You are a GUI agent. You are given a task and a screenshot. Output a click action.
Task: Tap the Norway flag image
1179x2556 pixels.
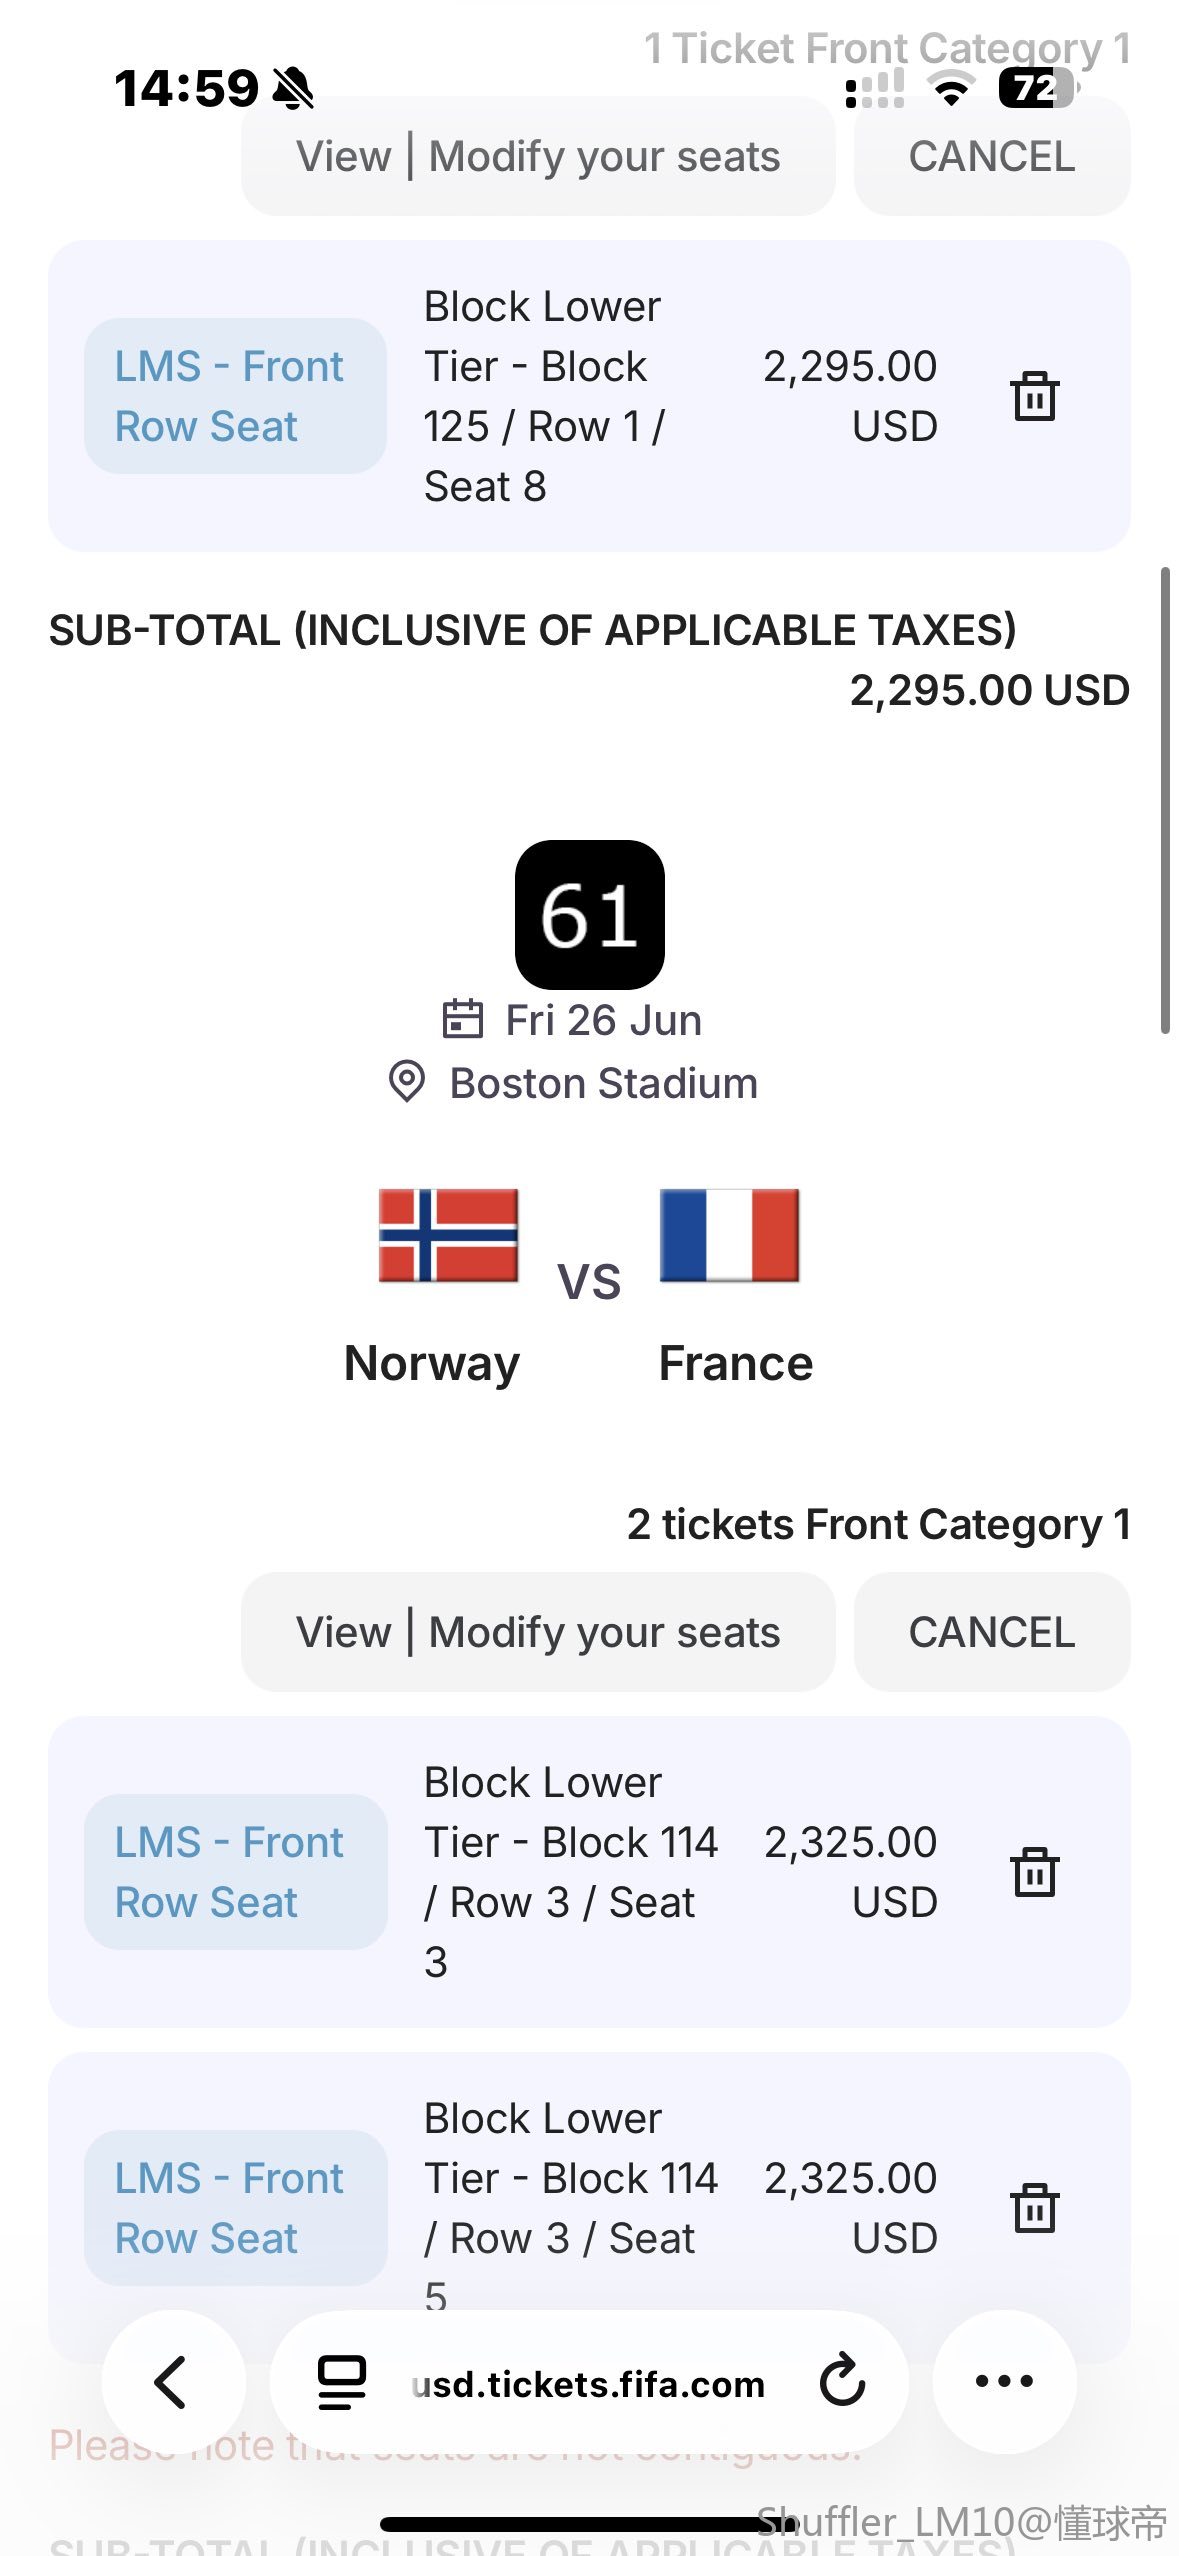coord(448,1235)
